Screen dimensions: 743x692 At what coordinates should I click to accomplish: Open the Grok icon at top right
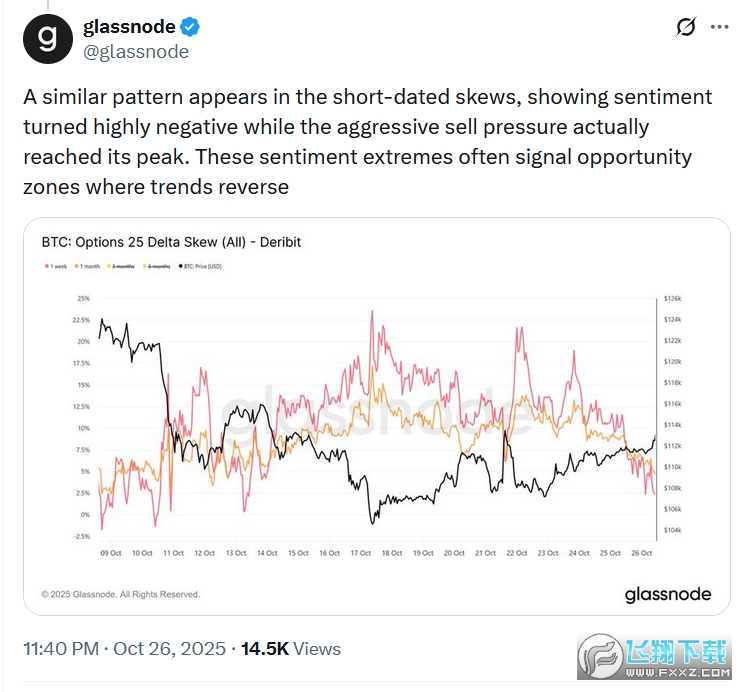point(686,28)
